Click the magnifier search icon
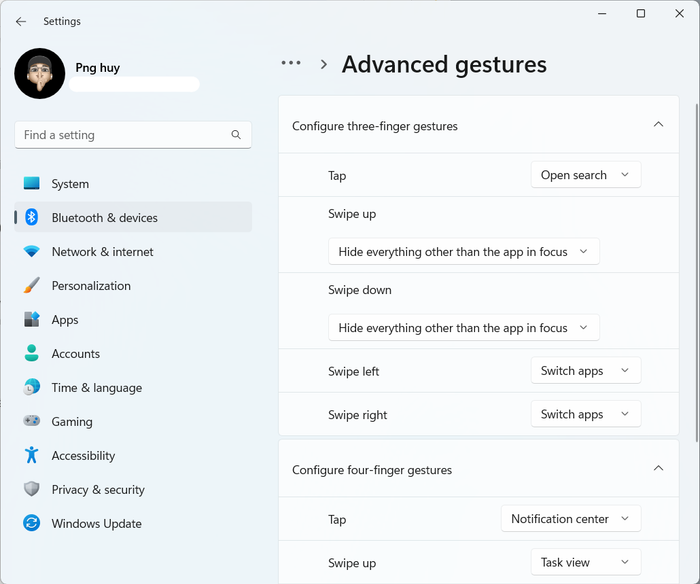 (x=236, y=135)
